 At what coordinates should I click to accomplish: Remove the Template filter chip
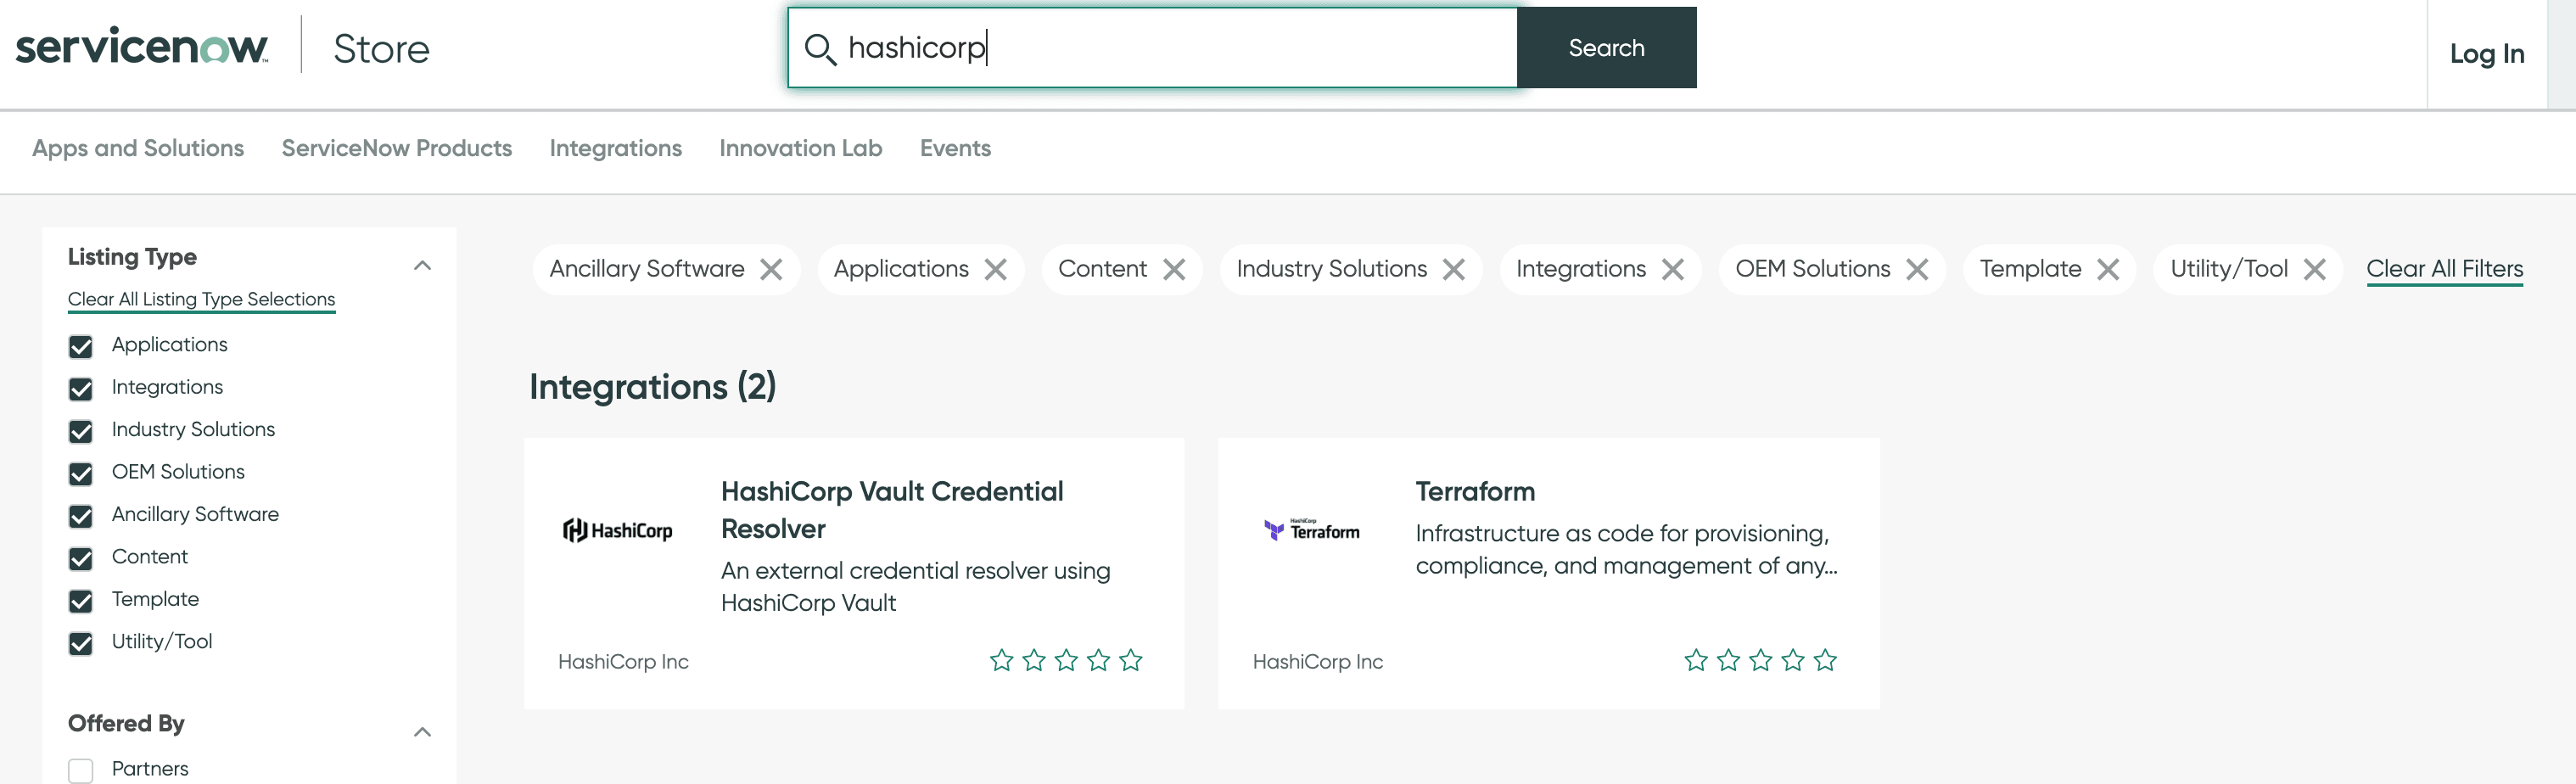(x=2108, y=268)
